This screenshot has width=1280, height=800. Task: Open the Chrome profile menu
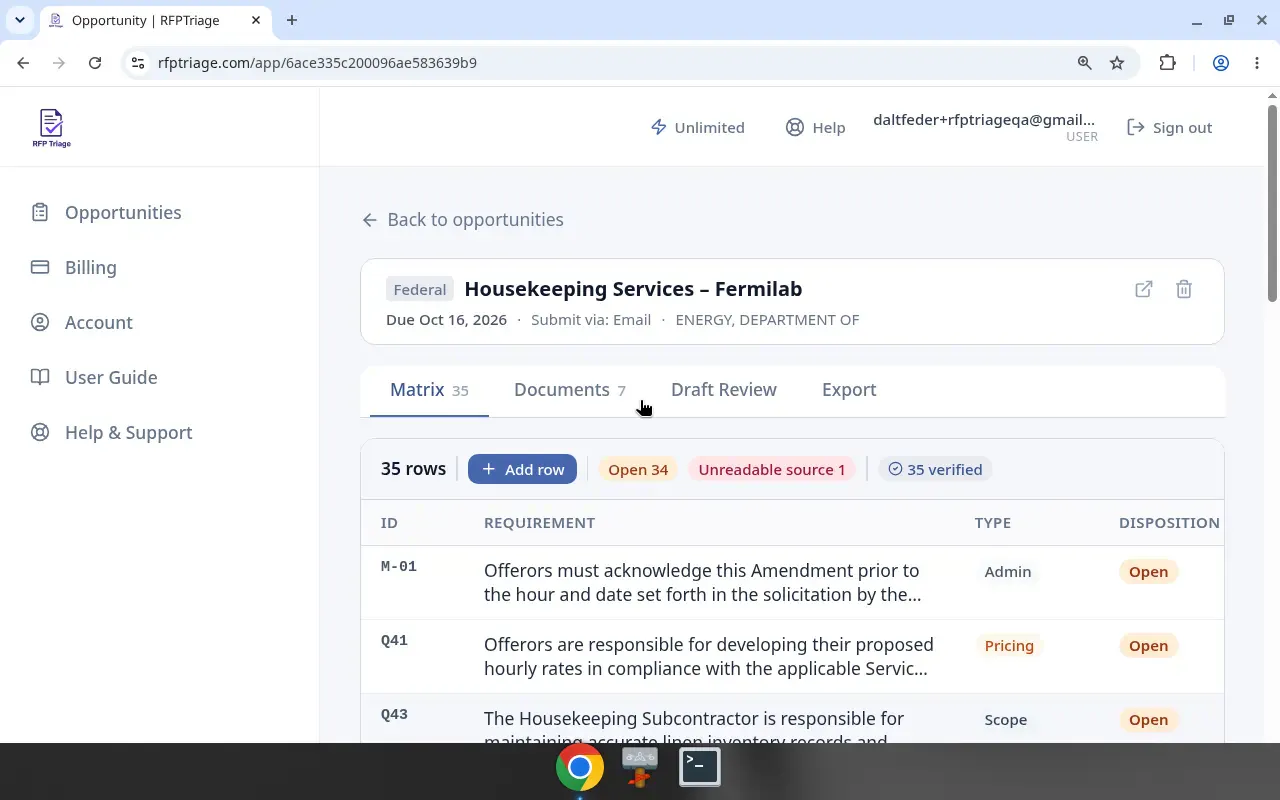click(x=1221, y=62)
